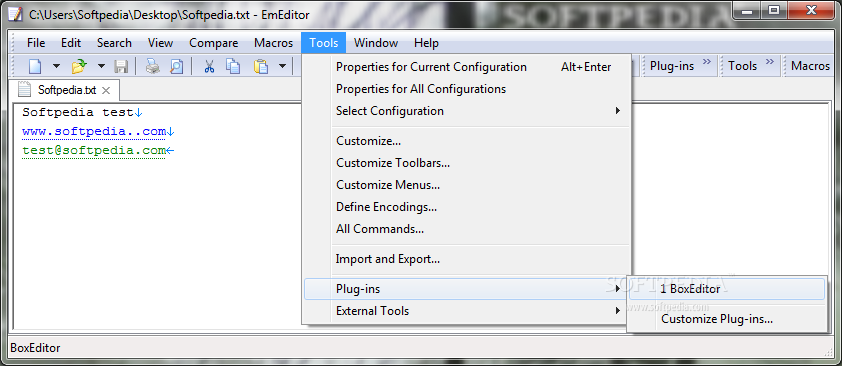Click the Macros toolbar label
Image resolution: width=842 pixels, height=366 pixels.
[810, 66]
